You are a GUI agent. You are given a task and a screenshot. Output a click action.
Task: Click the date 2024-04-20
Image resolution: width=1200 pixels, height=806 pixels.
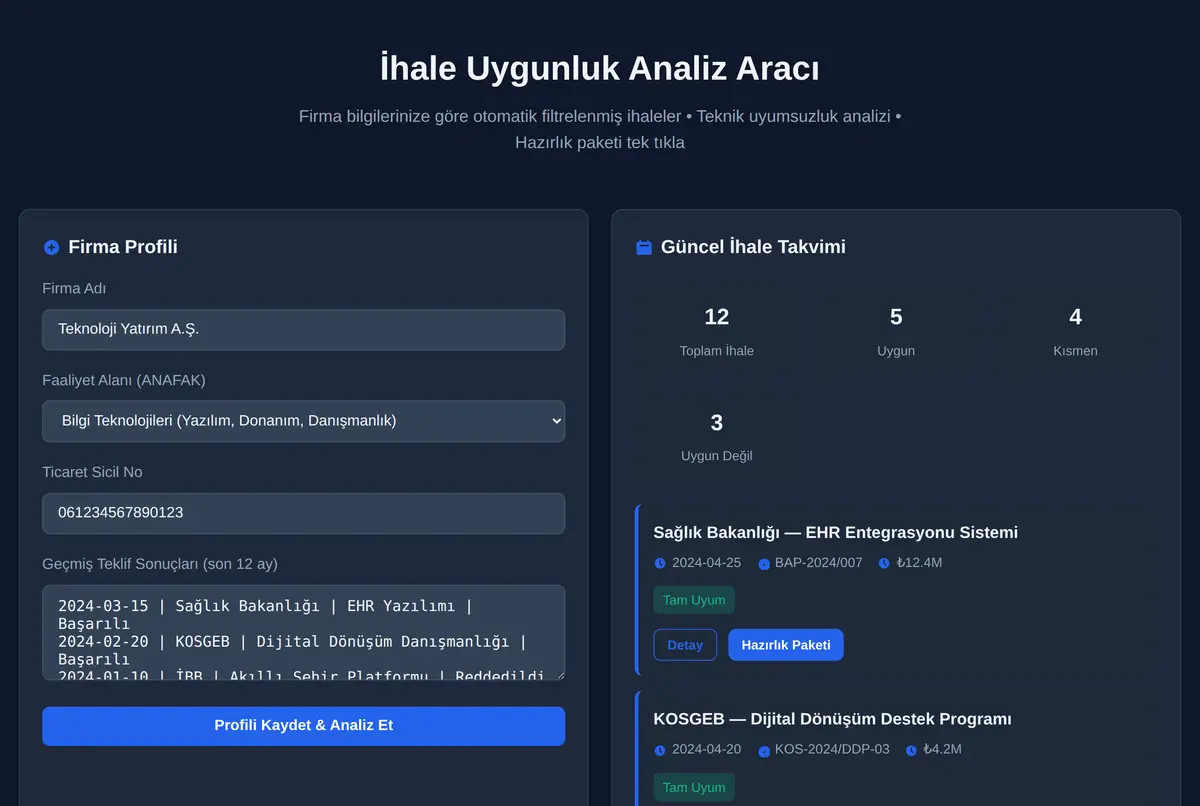coord(706,750)
